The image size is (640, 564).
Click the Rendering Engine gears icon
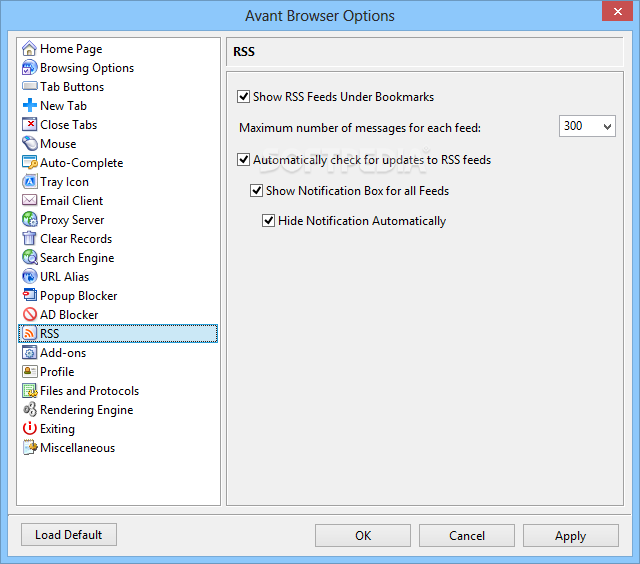[29, 409]
